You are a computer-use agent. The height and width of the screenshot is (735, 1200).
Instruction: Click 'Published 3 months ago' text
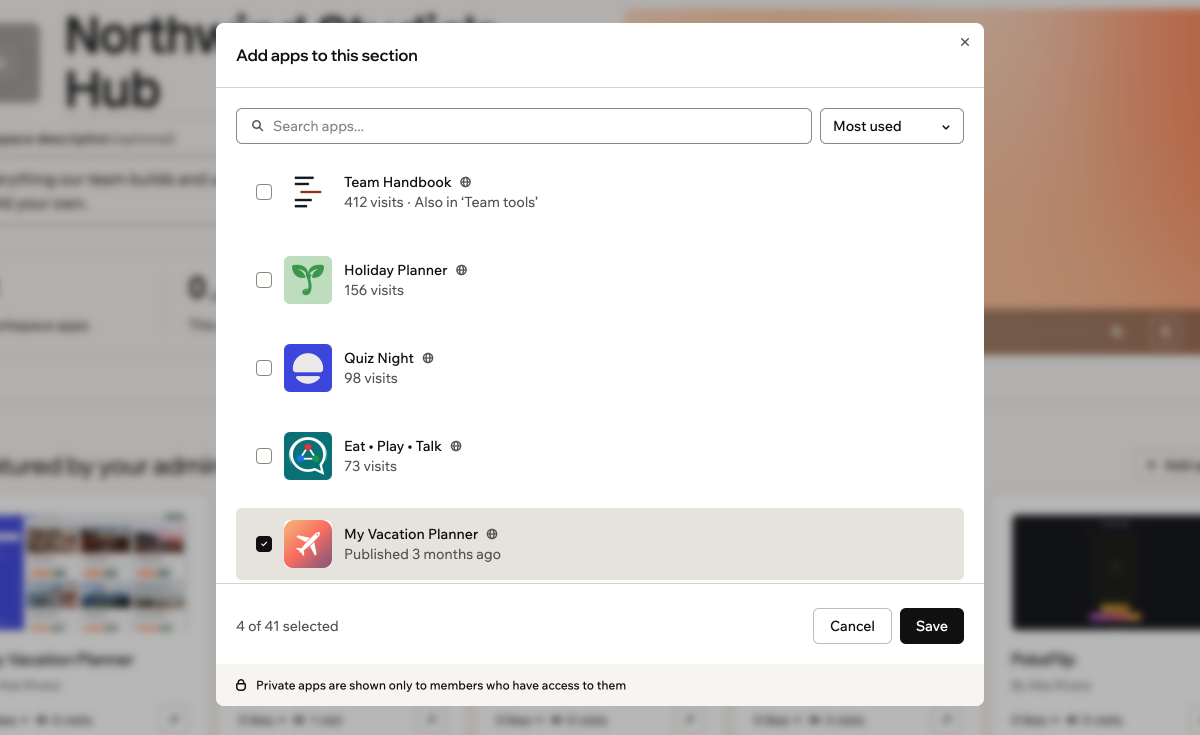click(422, 554)
